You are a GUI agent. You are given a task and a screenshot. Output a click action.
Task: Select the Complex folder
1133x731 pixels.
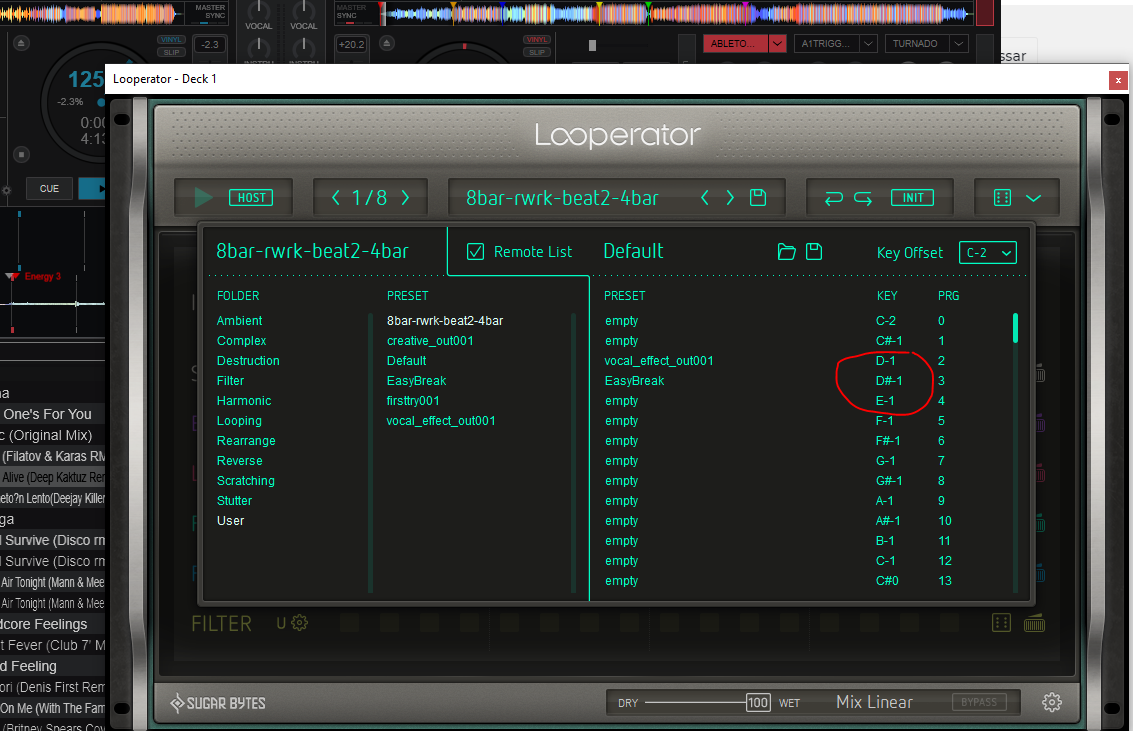(x=241, y=341)
